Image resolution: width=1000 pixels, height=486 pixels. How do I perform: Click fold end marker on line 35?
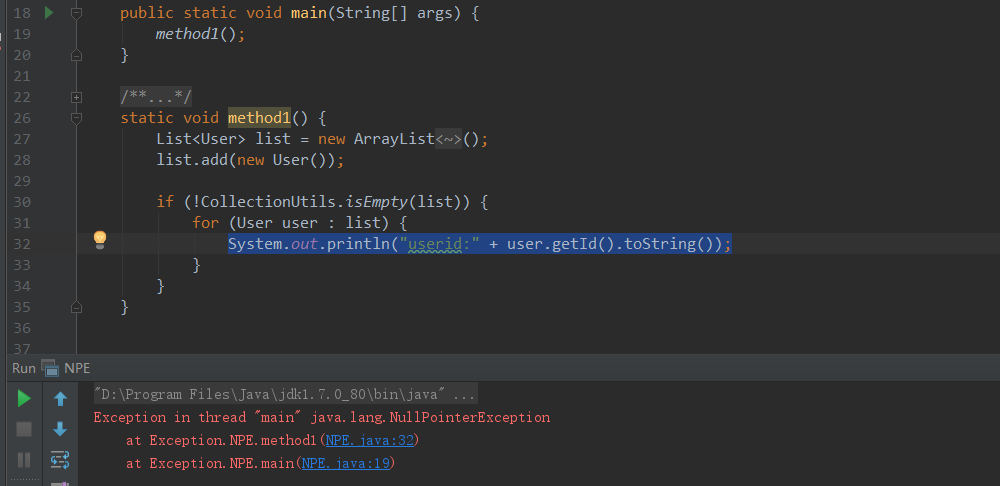click(77, 307)
